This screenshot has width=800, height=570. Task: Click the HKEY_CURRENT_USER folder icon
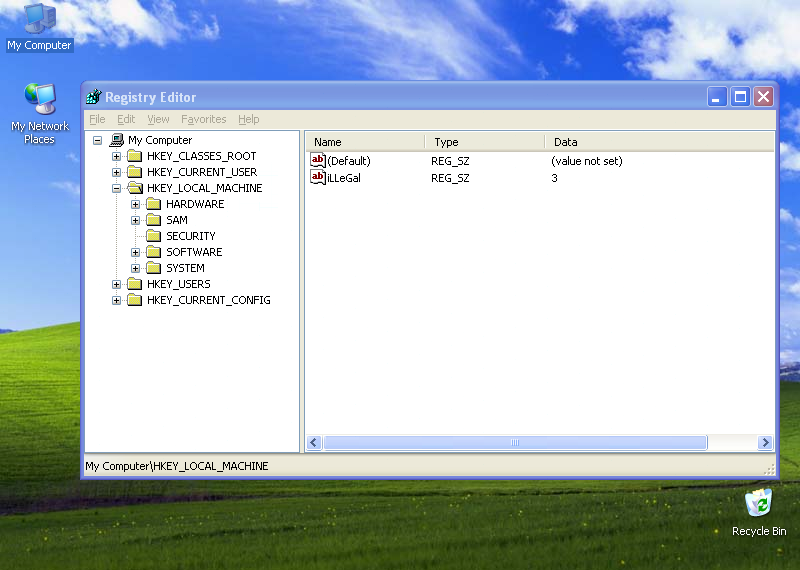pyautogui.click(x=135, y=172)
